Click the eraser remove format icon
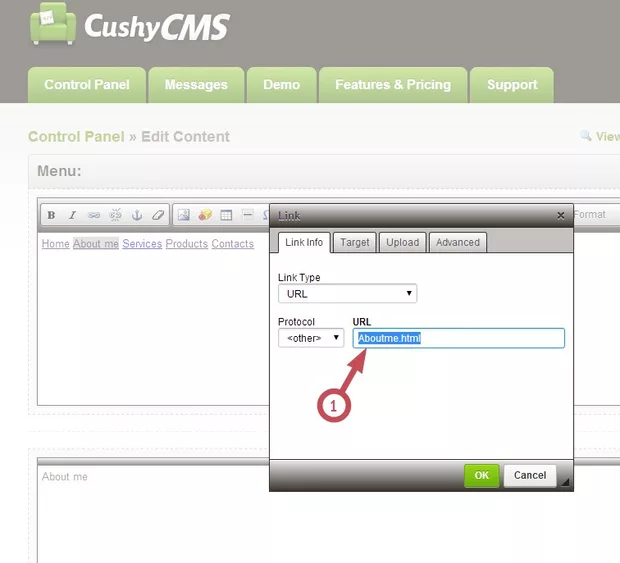Viewport: 620px width, 563px height. pos(158,215)
